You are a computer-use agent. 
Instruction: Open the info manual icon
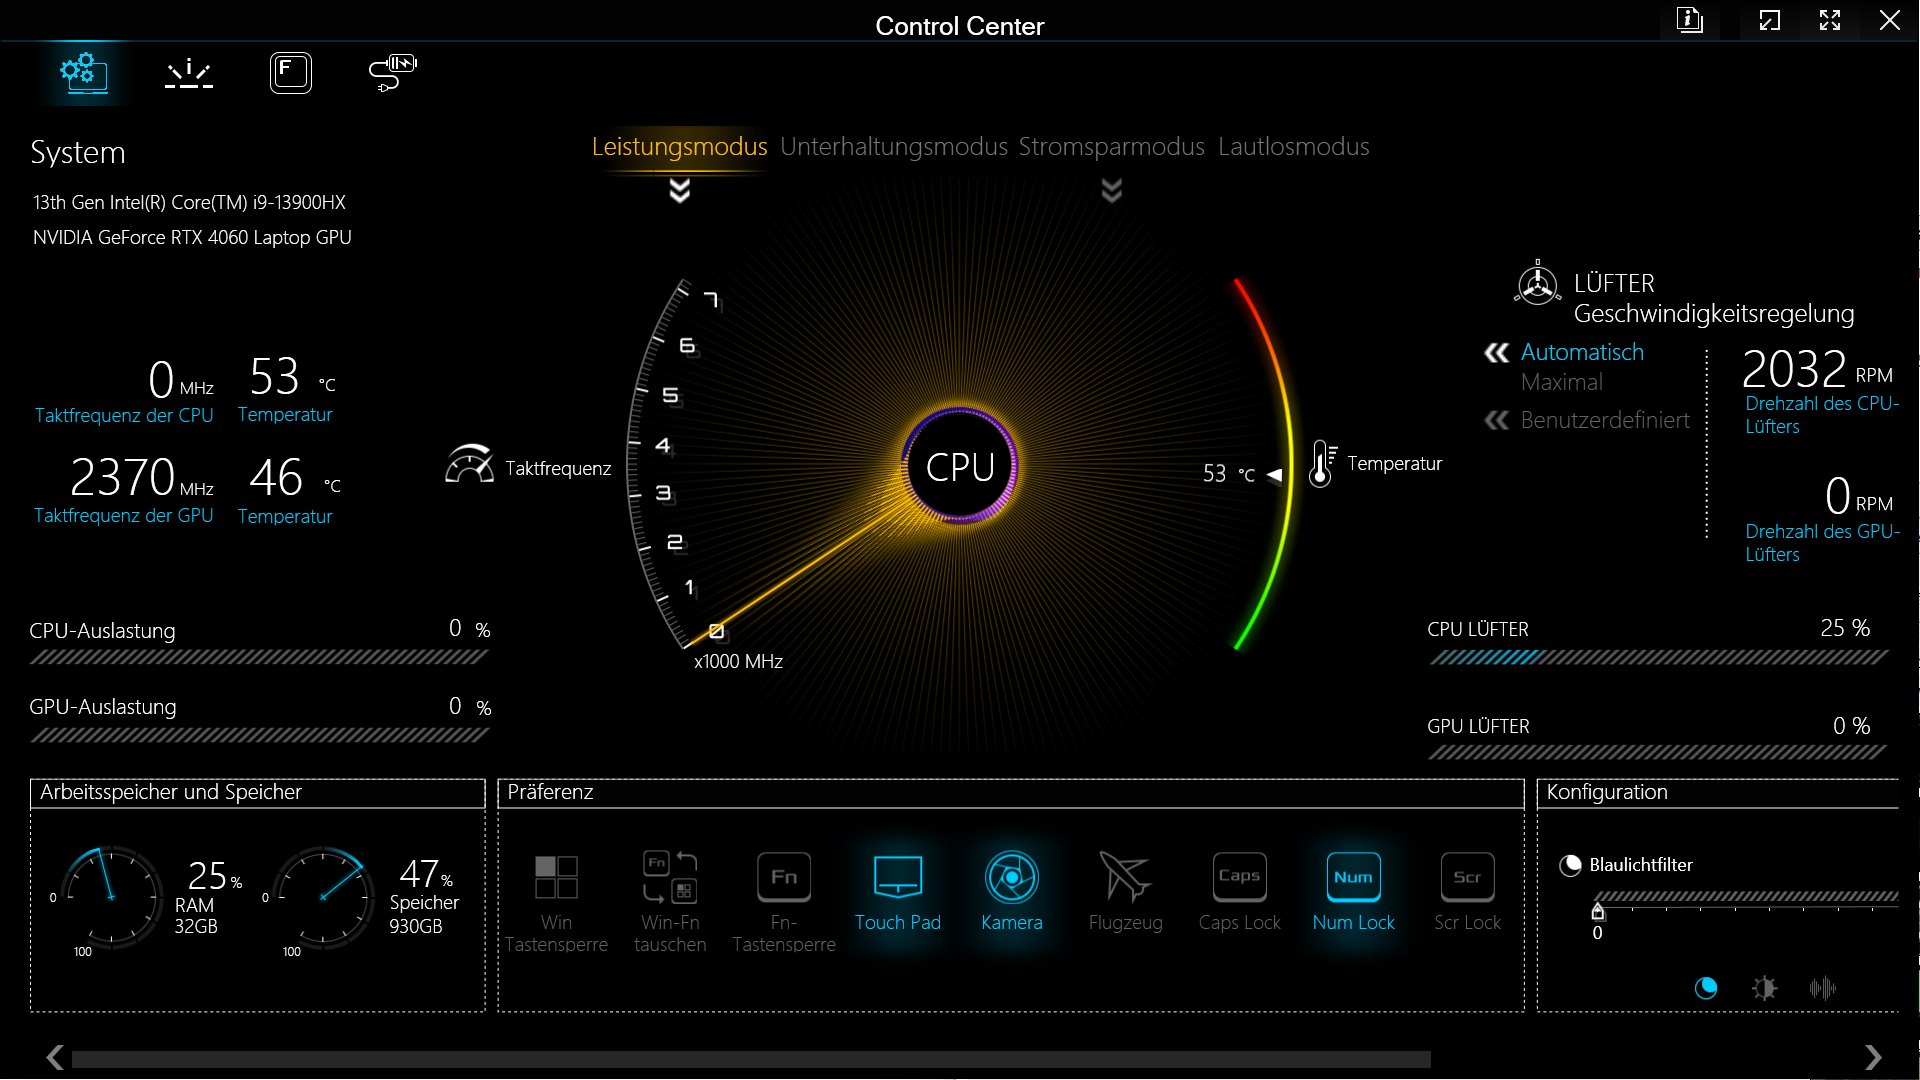click(1689, 20)
